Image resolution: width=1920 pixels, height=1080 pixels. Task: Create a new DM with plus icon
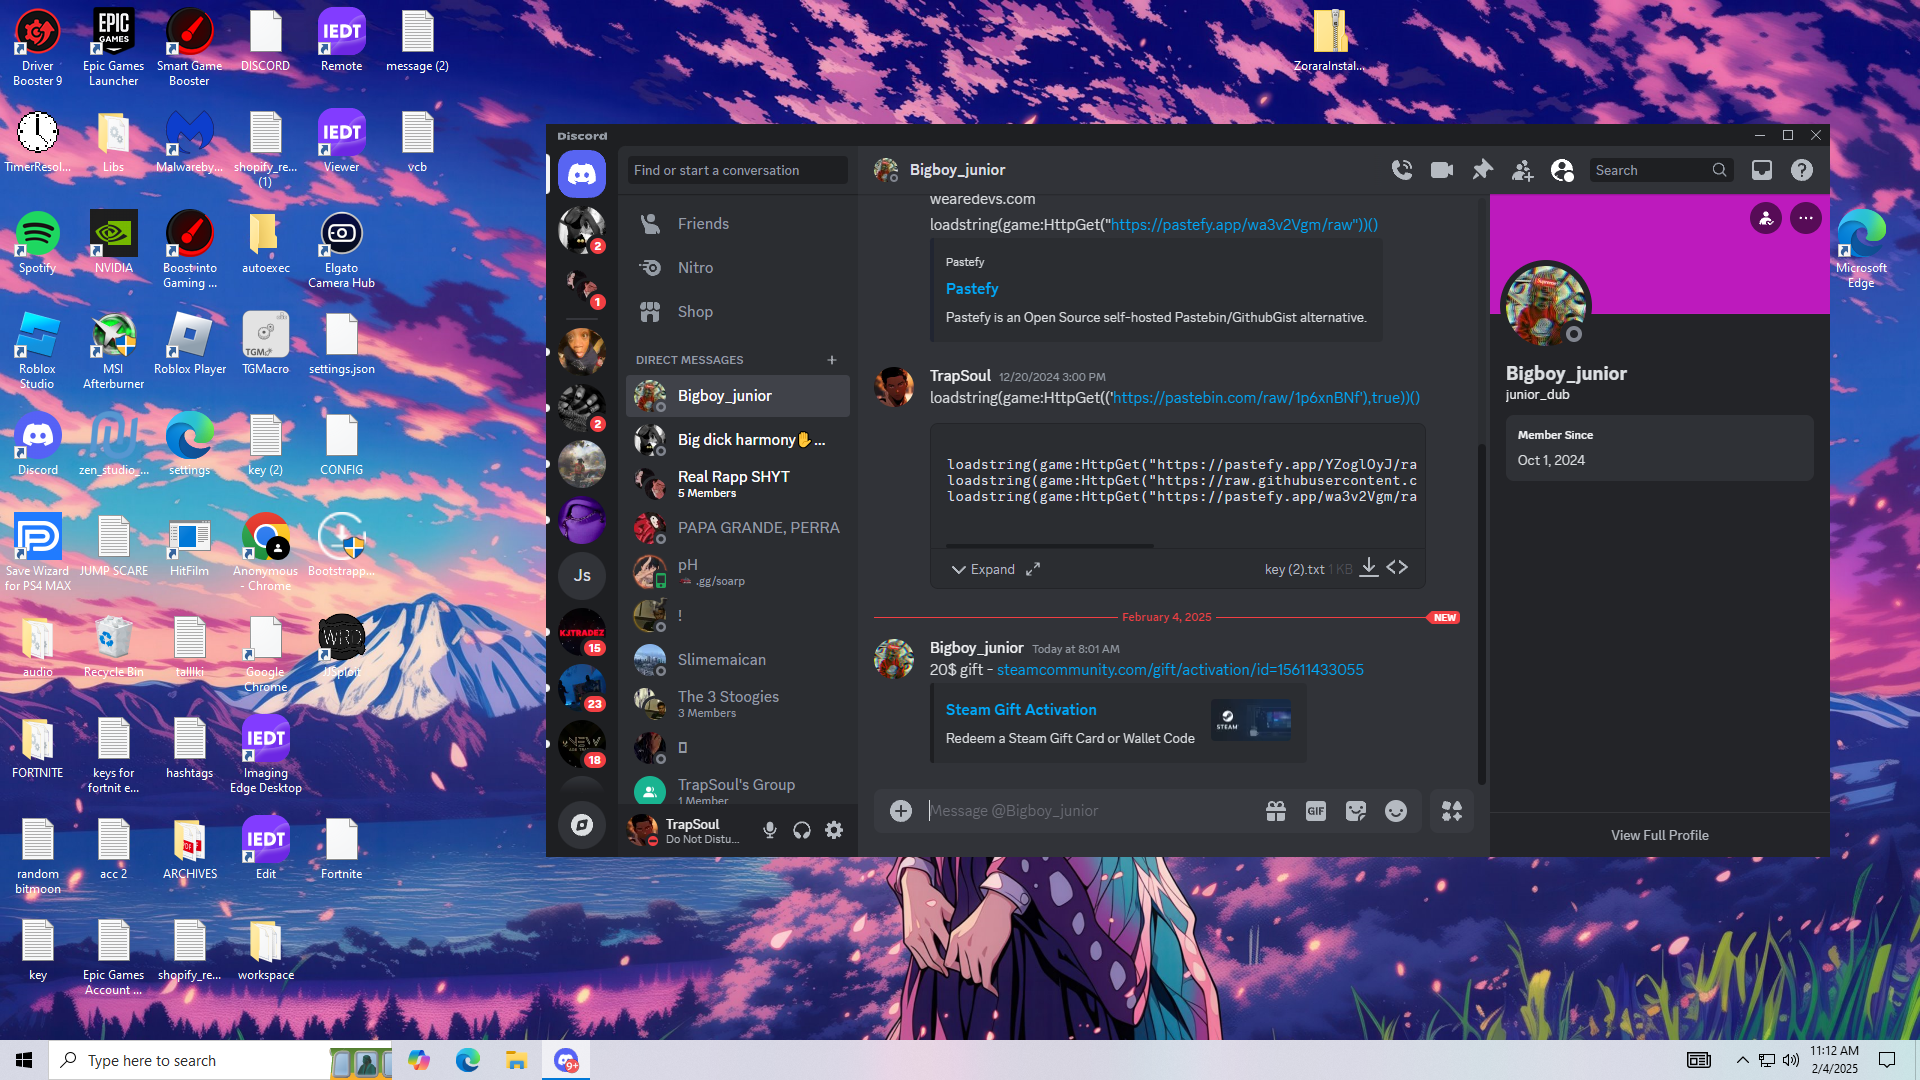832,360
